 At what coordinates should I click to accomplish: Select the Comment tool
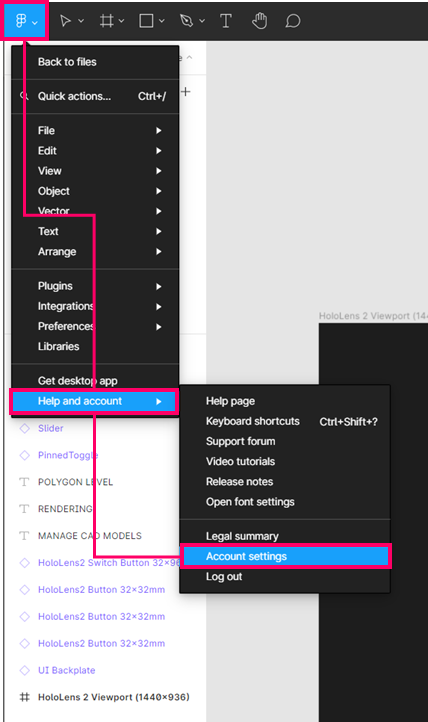[293, 21]
